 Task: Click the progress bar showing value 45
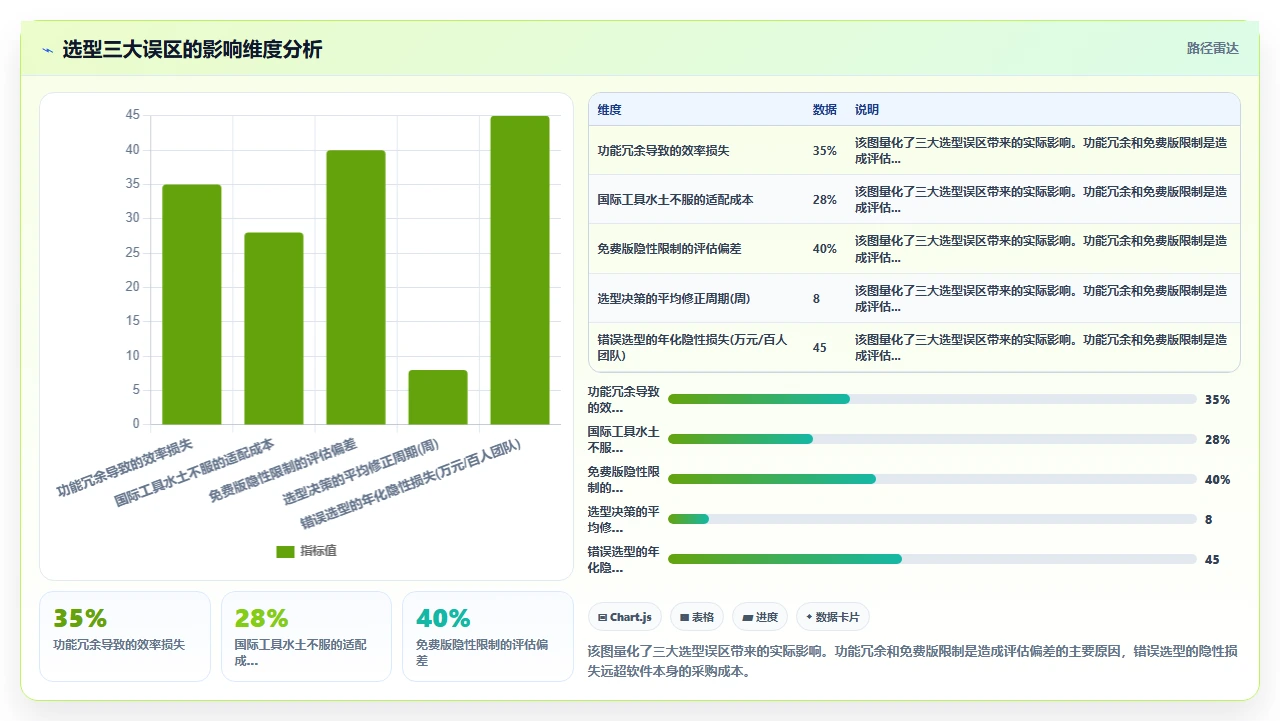pyautogui.click(x=932, y=559)
